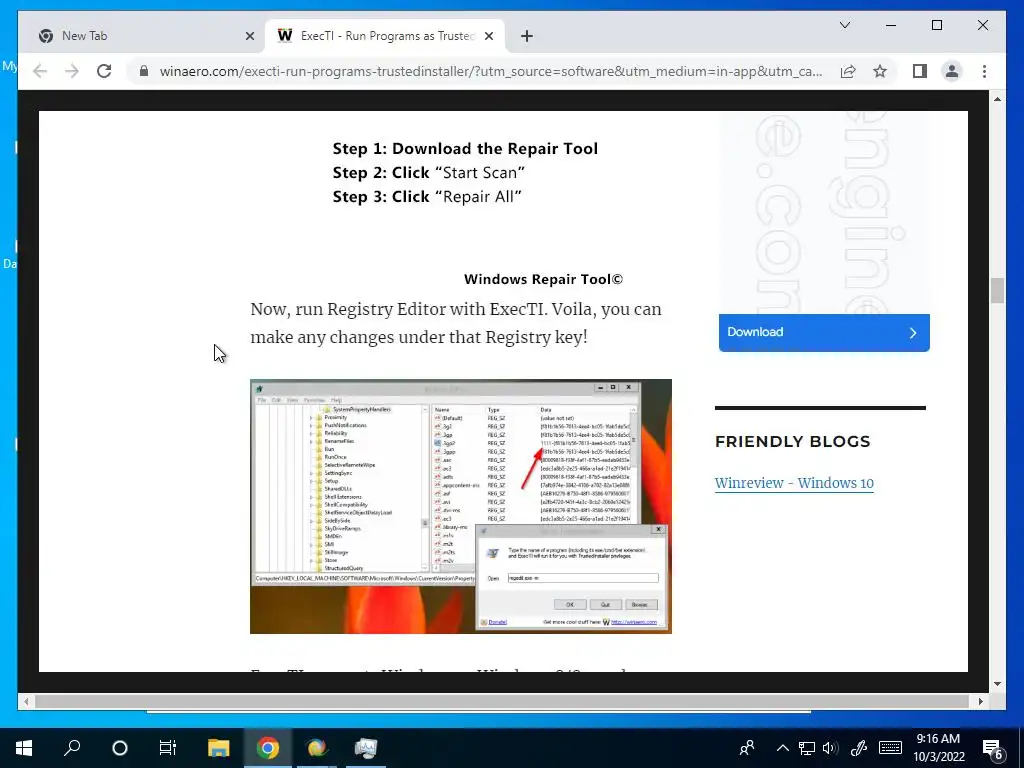Click the browser forward arrow

tap(72, 71)
